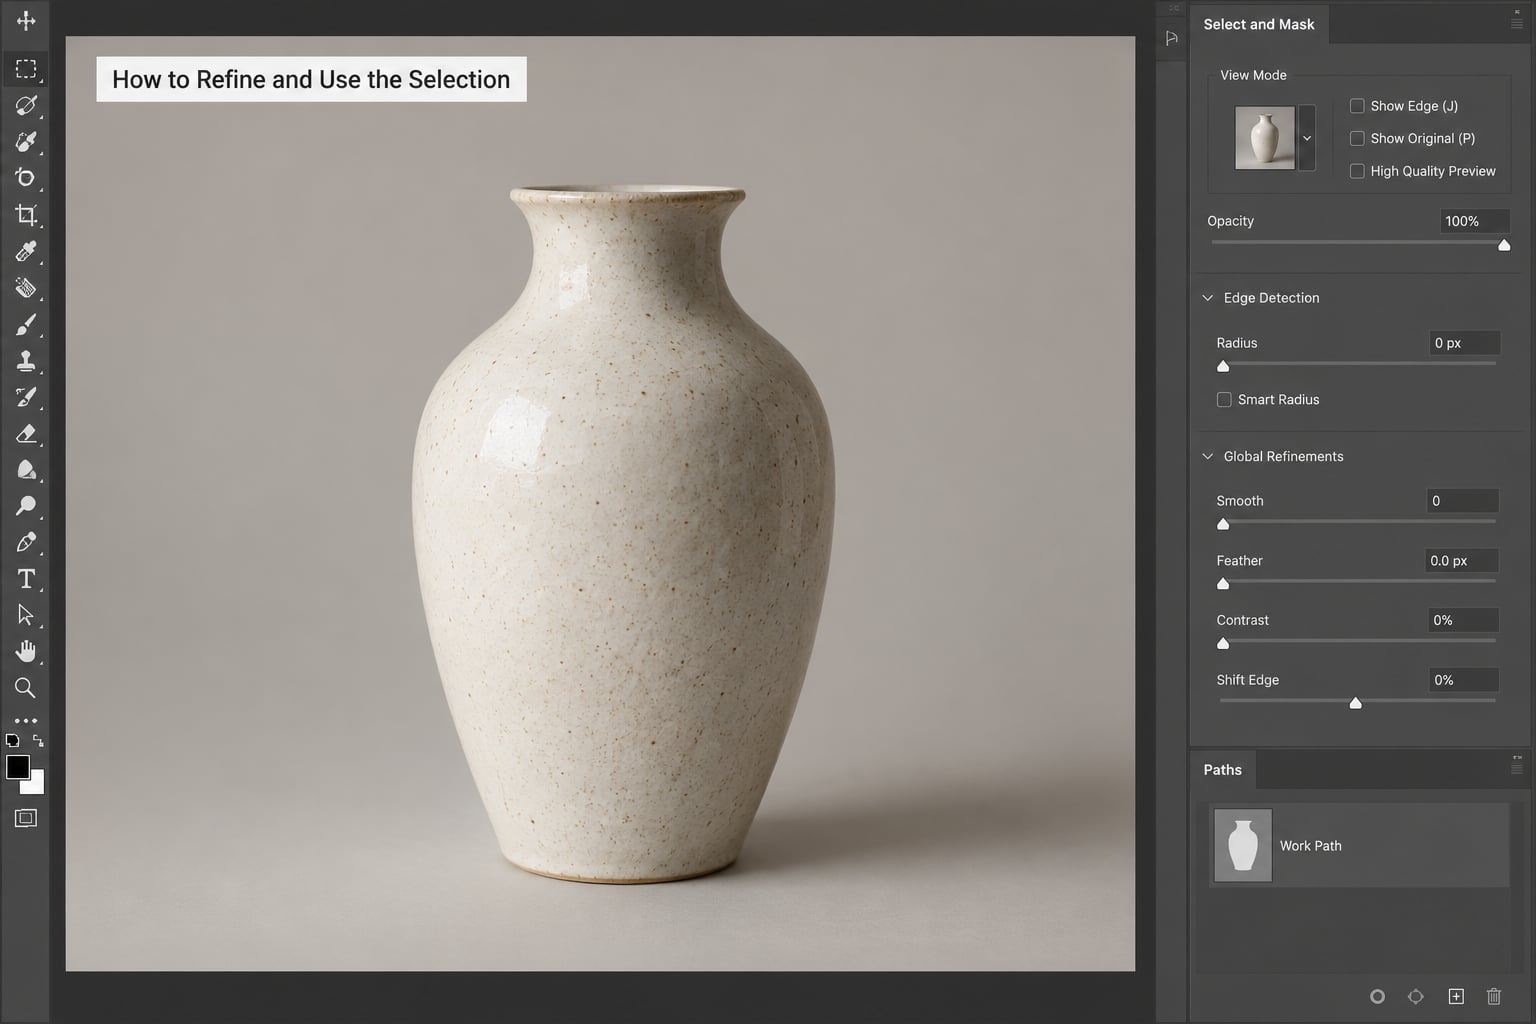
Task: Click the black foreground color swatch
Action: pyautogui.click(x=18, y=767)
